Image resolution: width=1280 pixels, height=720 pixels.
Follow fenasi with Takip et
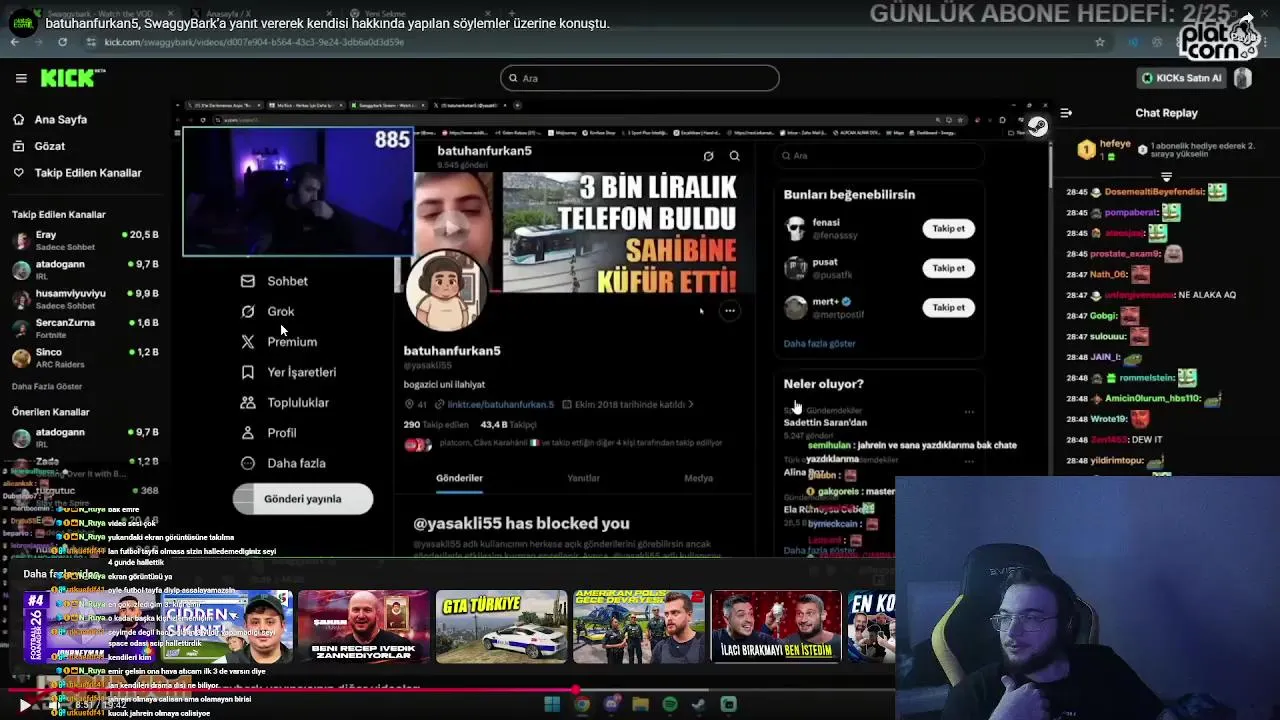click(x=948, y=228)
